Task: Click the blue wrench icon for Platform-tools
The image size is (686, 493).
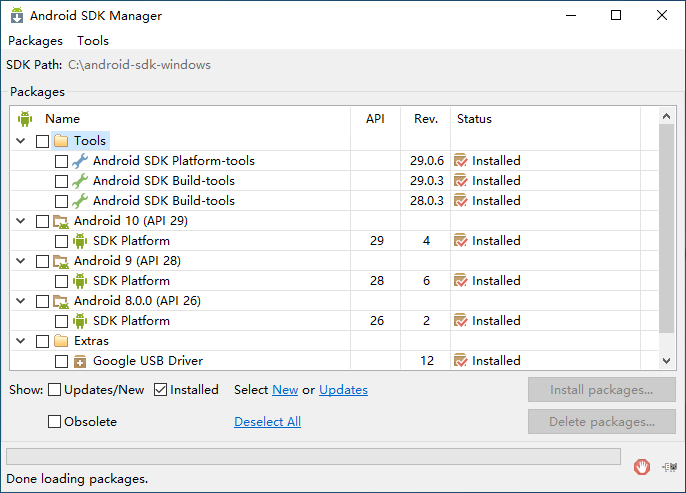Action: click(80, 161)
